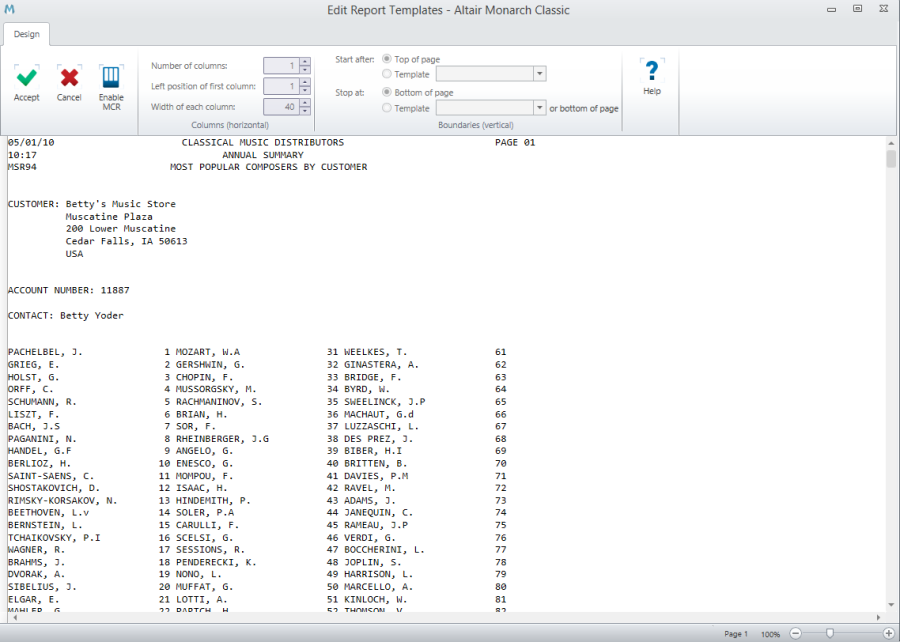Select Stop at Bottom of page radio
This screenshot has width=900, height=642.
387,92
